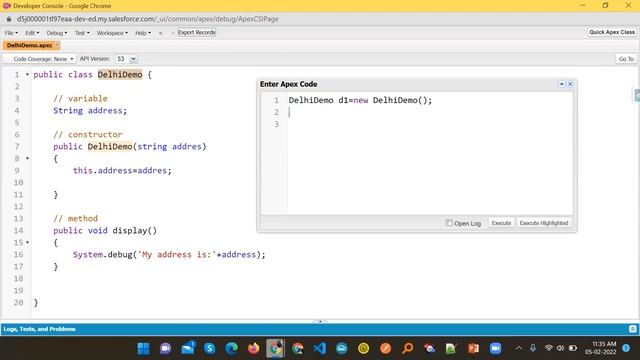Open the orange circle app on taskbar
This screenshot has height=360, width=640.
coord(385,348)
